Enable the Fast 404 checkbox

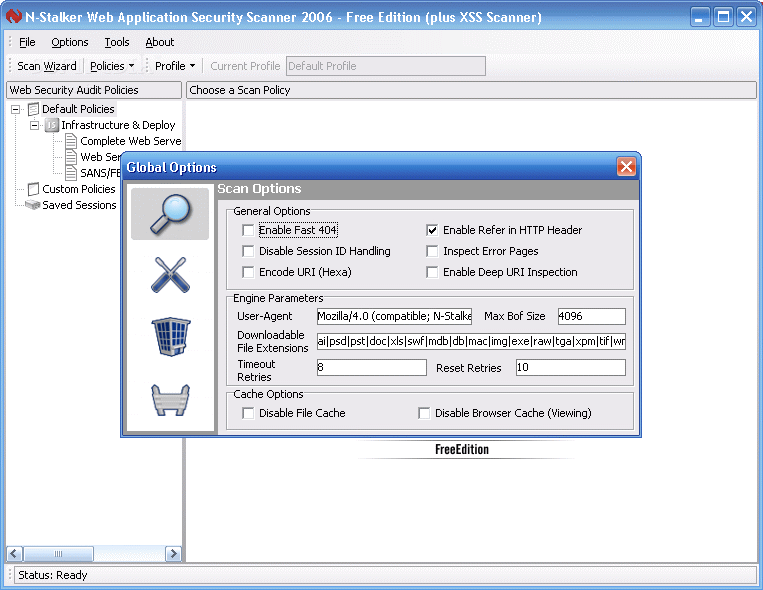pyautogui.click(x=248, y=230)
